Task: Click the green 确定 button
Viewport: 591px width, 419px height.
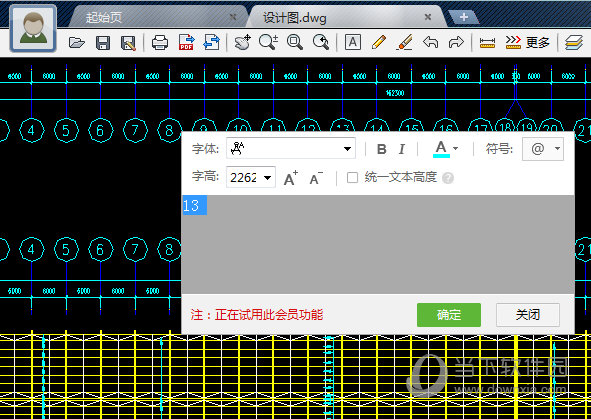Action: pyautogui.click(x=449, y=315)
